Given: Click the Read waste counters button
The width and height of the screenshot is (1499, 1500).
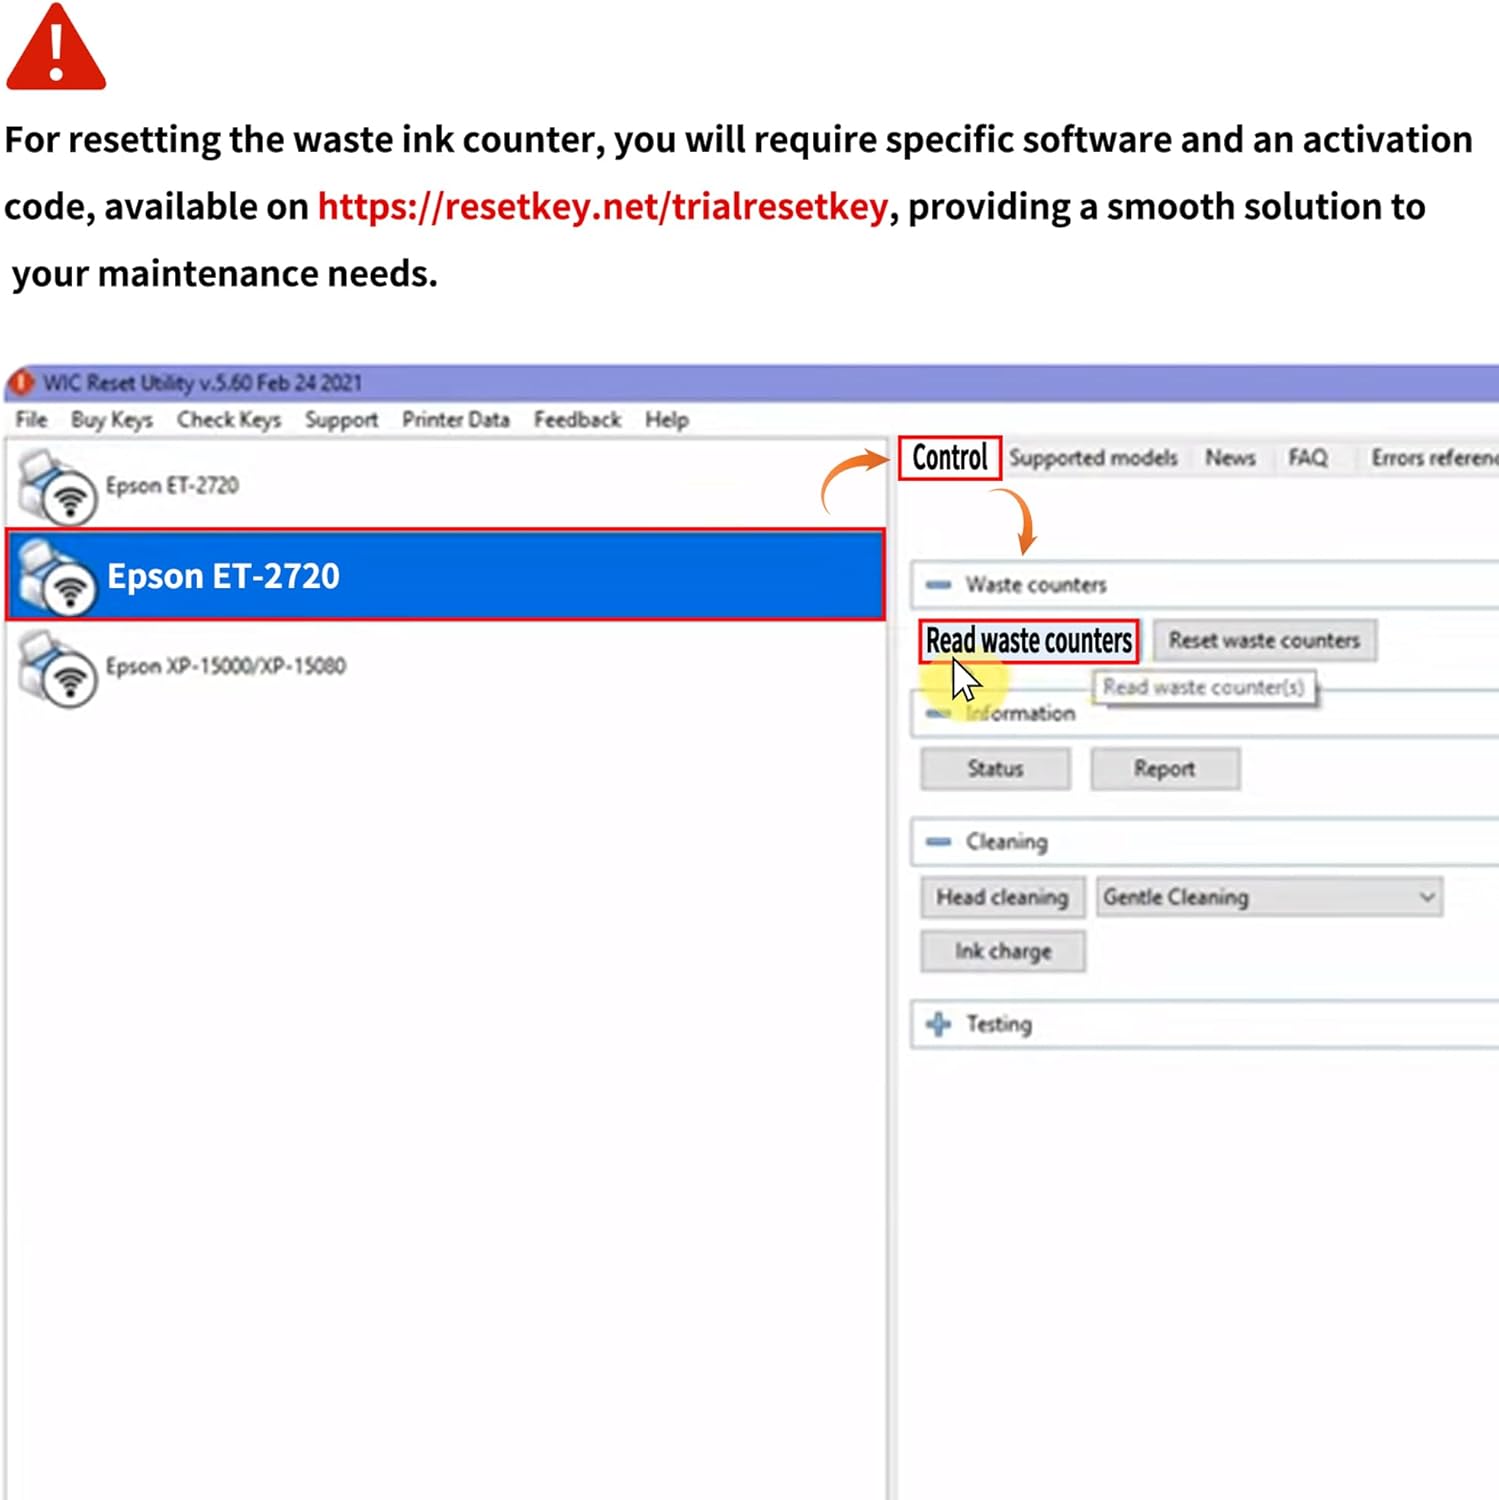Looking at the screenshot, I should [x=1029, y=641].
